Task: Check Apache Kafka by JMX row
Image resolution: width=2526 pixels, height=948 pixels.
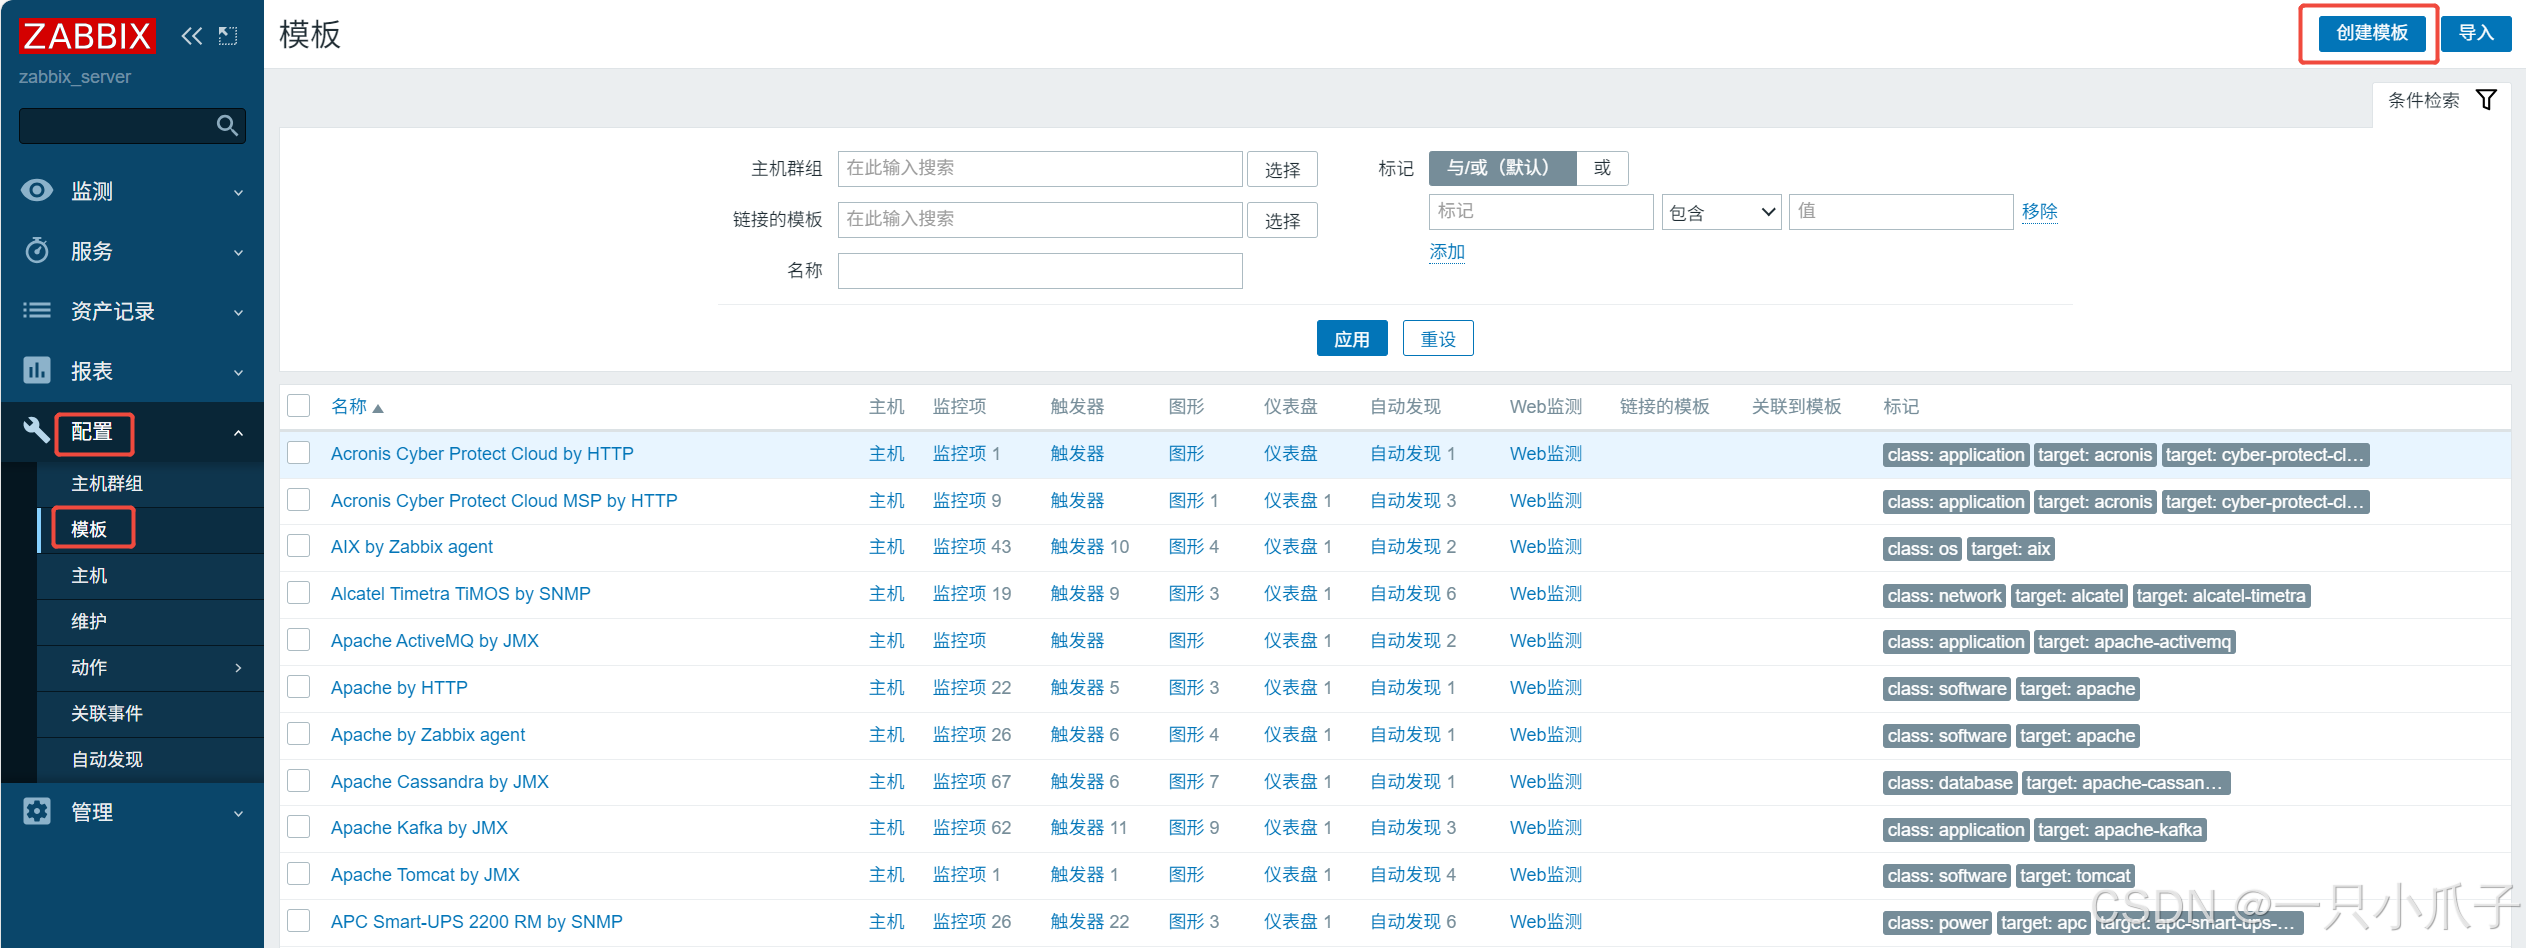Action: click(x=298, y=826)
